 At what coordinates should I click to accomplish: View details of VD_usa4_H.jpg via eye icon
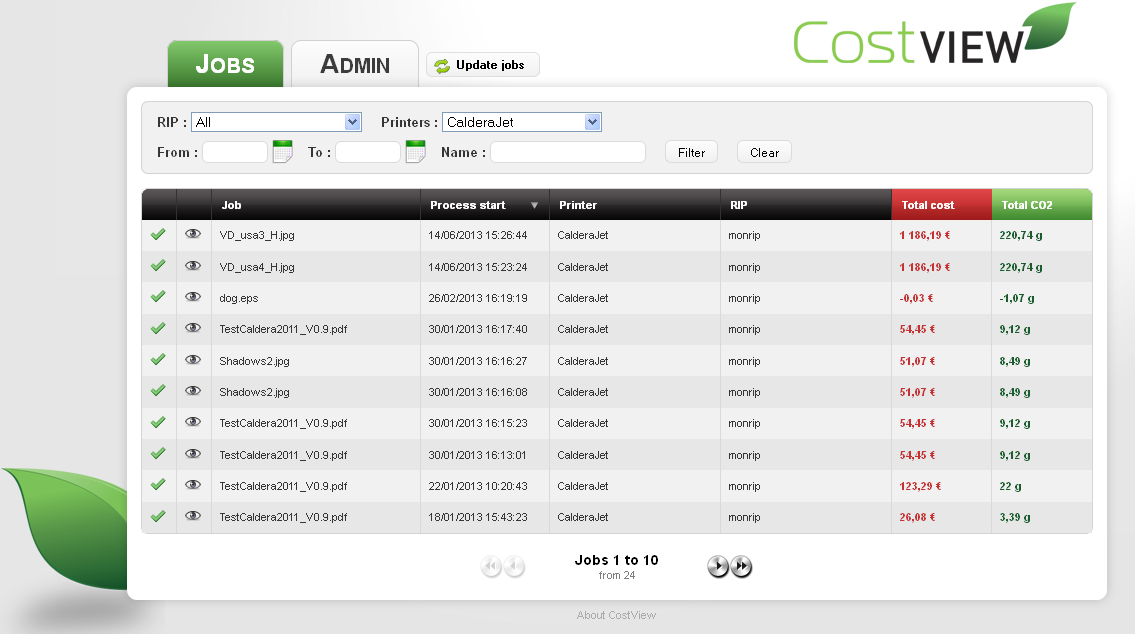[x=193, y=266]
